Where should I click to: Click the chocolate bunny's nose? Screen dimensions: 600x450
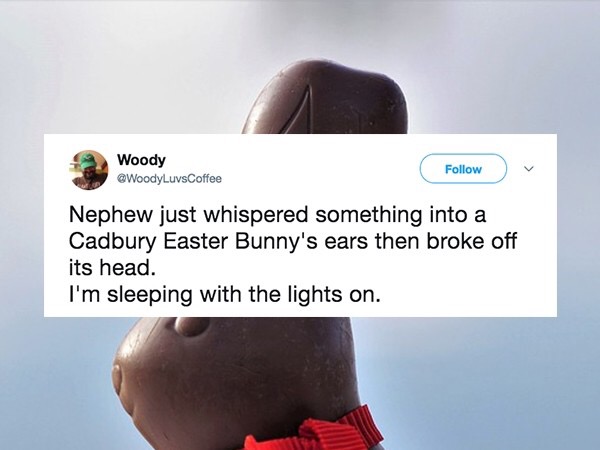117,378
